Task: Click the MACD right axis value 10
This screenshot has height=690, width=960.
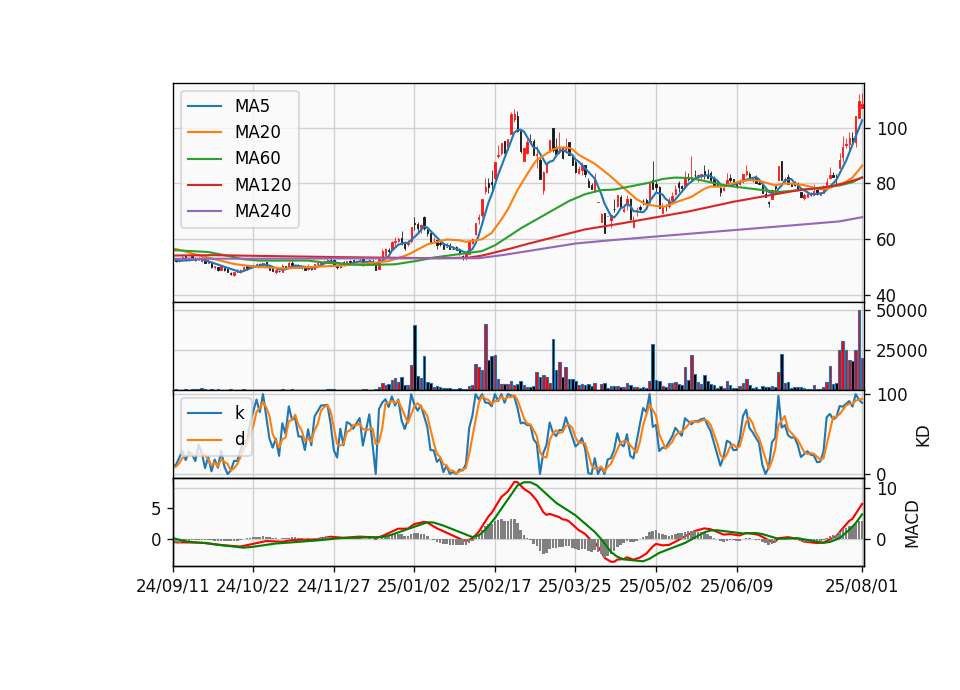Action: click(887, 489)
